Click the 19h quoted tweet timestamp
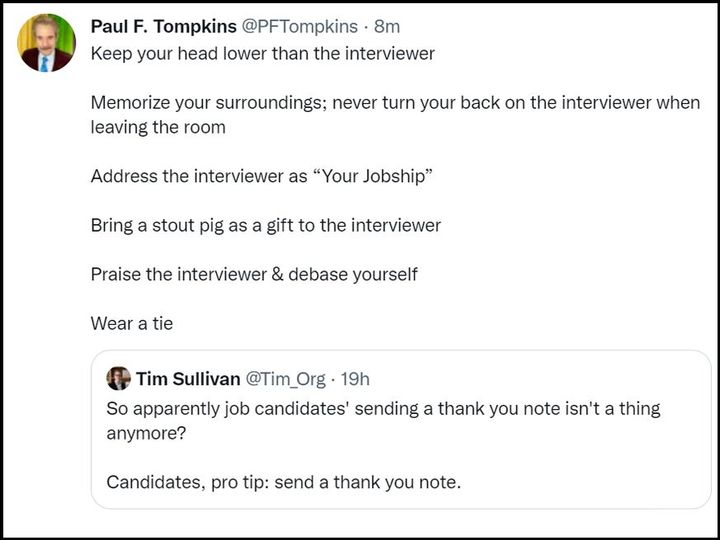Viewport: 720px width, 540px height. tap(355, 378)
